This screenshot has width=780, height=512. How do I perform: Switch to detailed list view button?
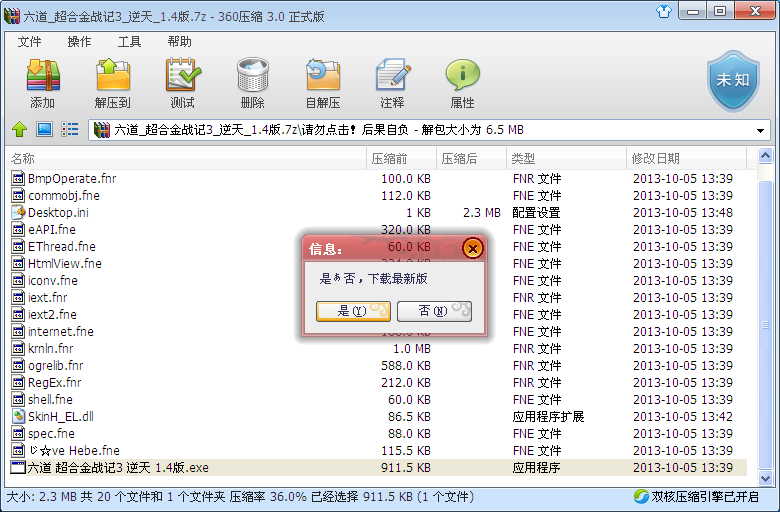point(70,129)
